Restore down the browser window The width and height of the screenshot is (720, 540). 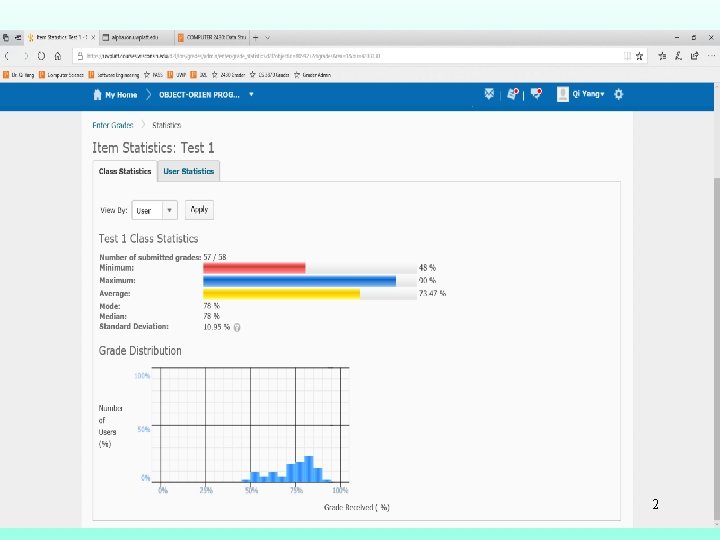pos(694,38)
